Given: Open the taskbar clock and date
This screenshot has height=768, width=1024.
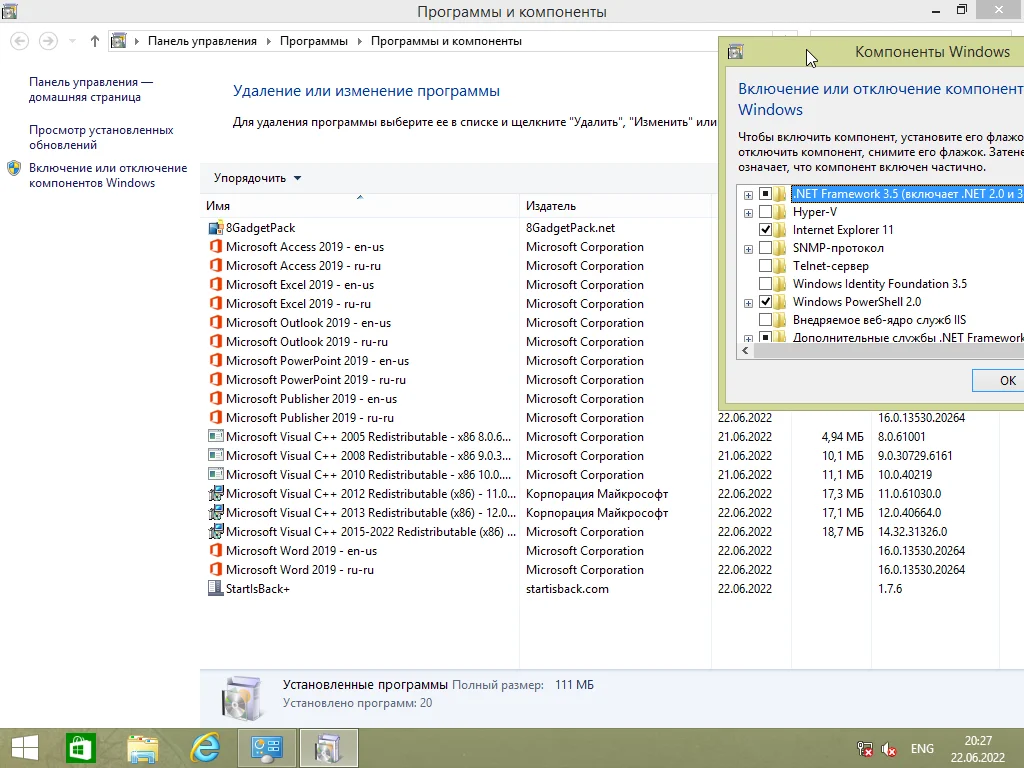Looking at the screenshot, I should coord(978,749).
